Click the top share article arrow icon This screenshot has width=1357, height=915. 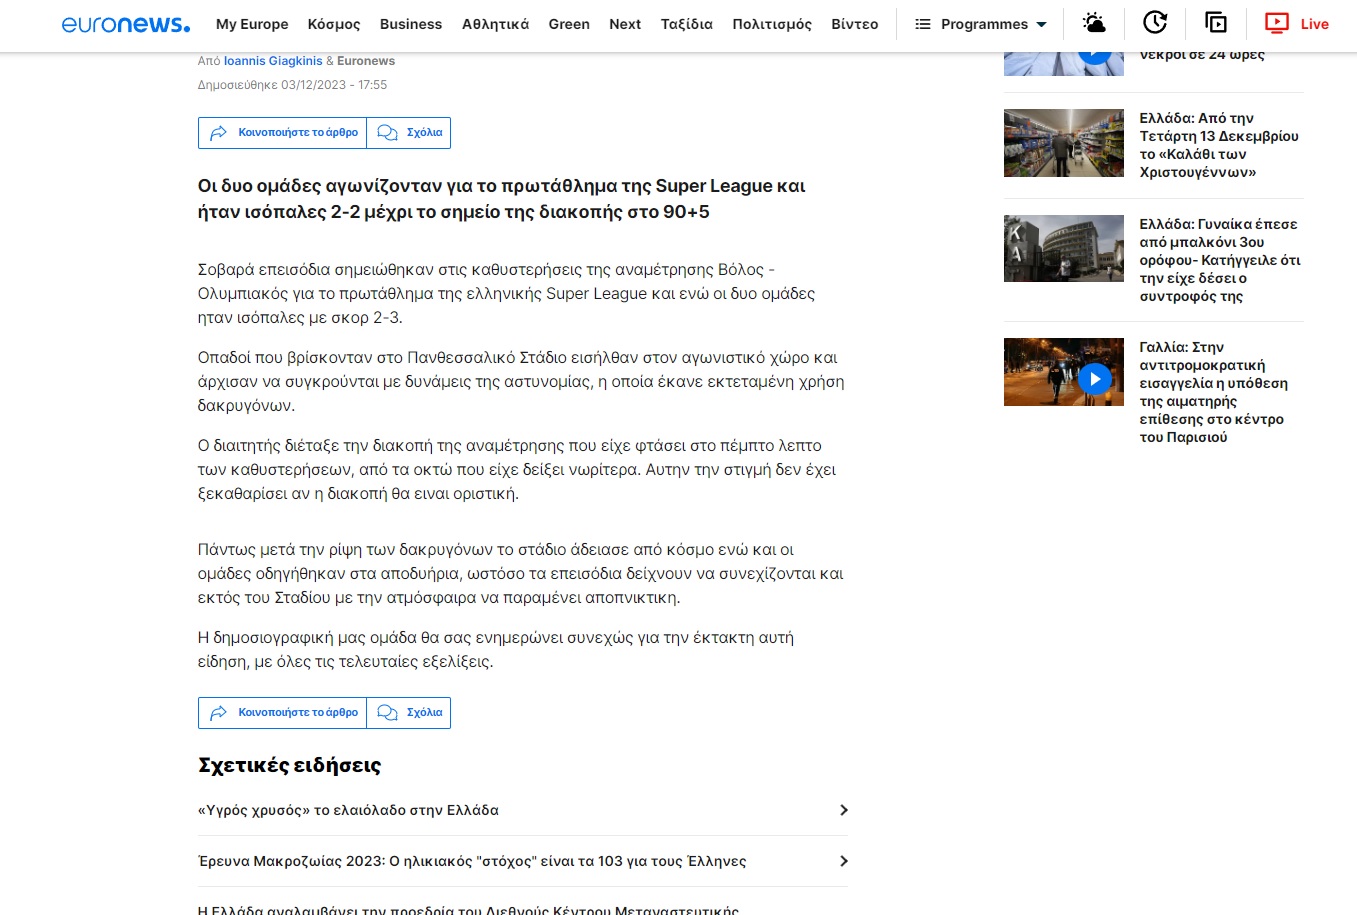click(219, 133)
